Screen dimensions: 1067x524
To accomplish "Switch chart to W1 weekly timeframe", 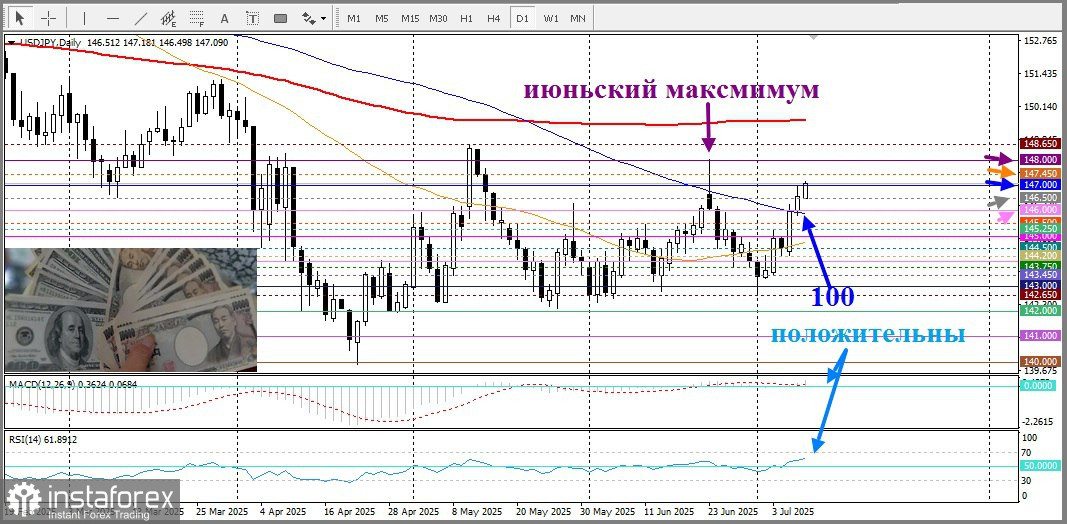I will pyautogui.click(x=551, y=18).
